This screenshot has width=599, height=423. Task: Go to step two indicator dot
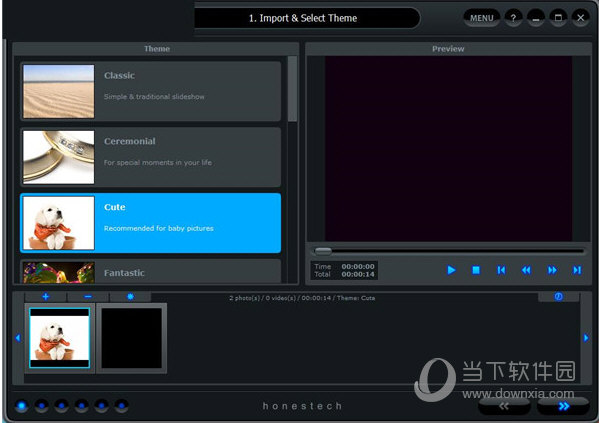[41, 406]
